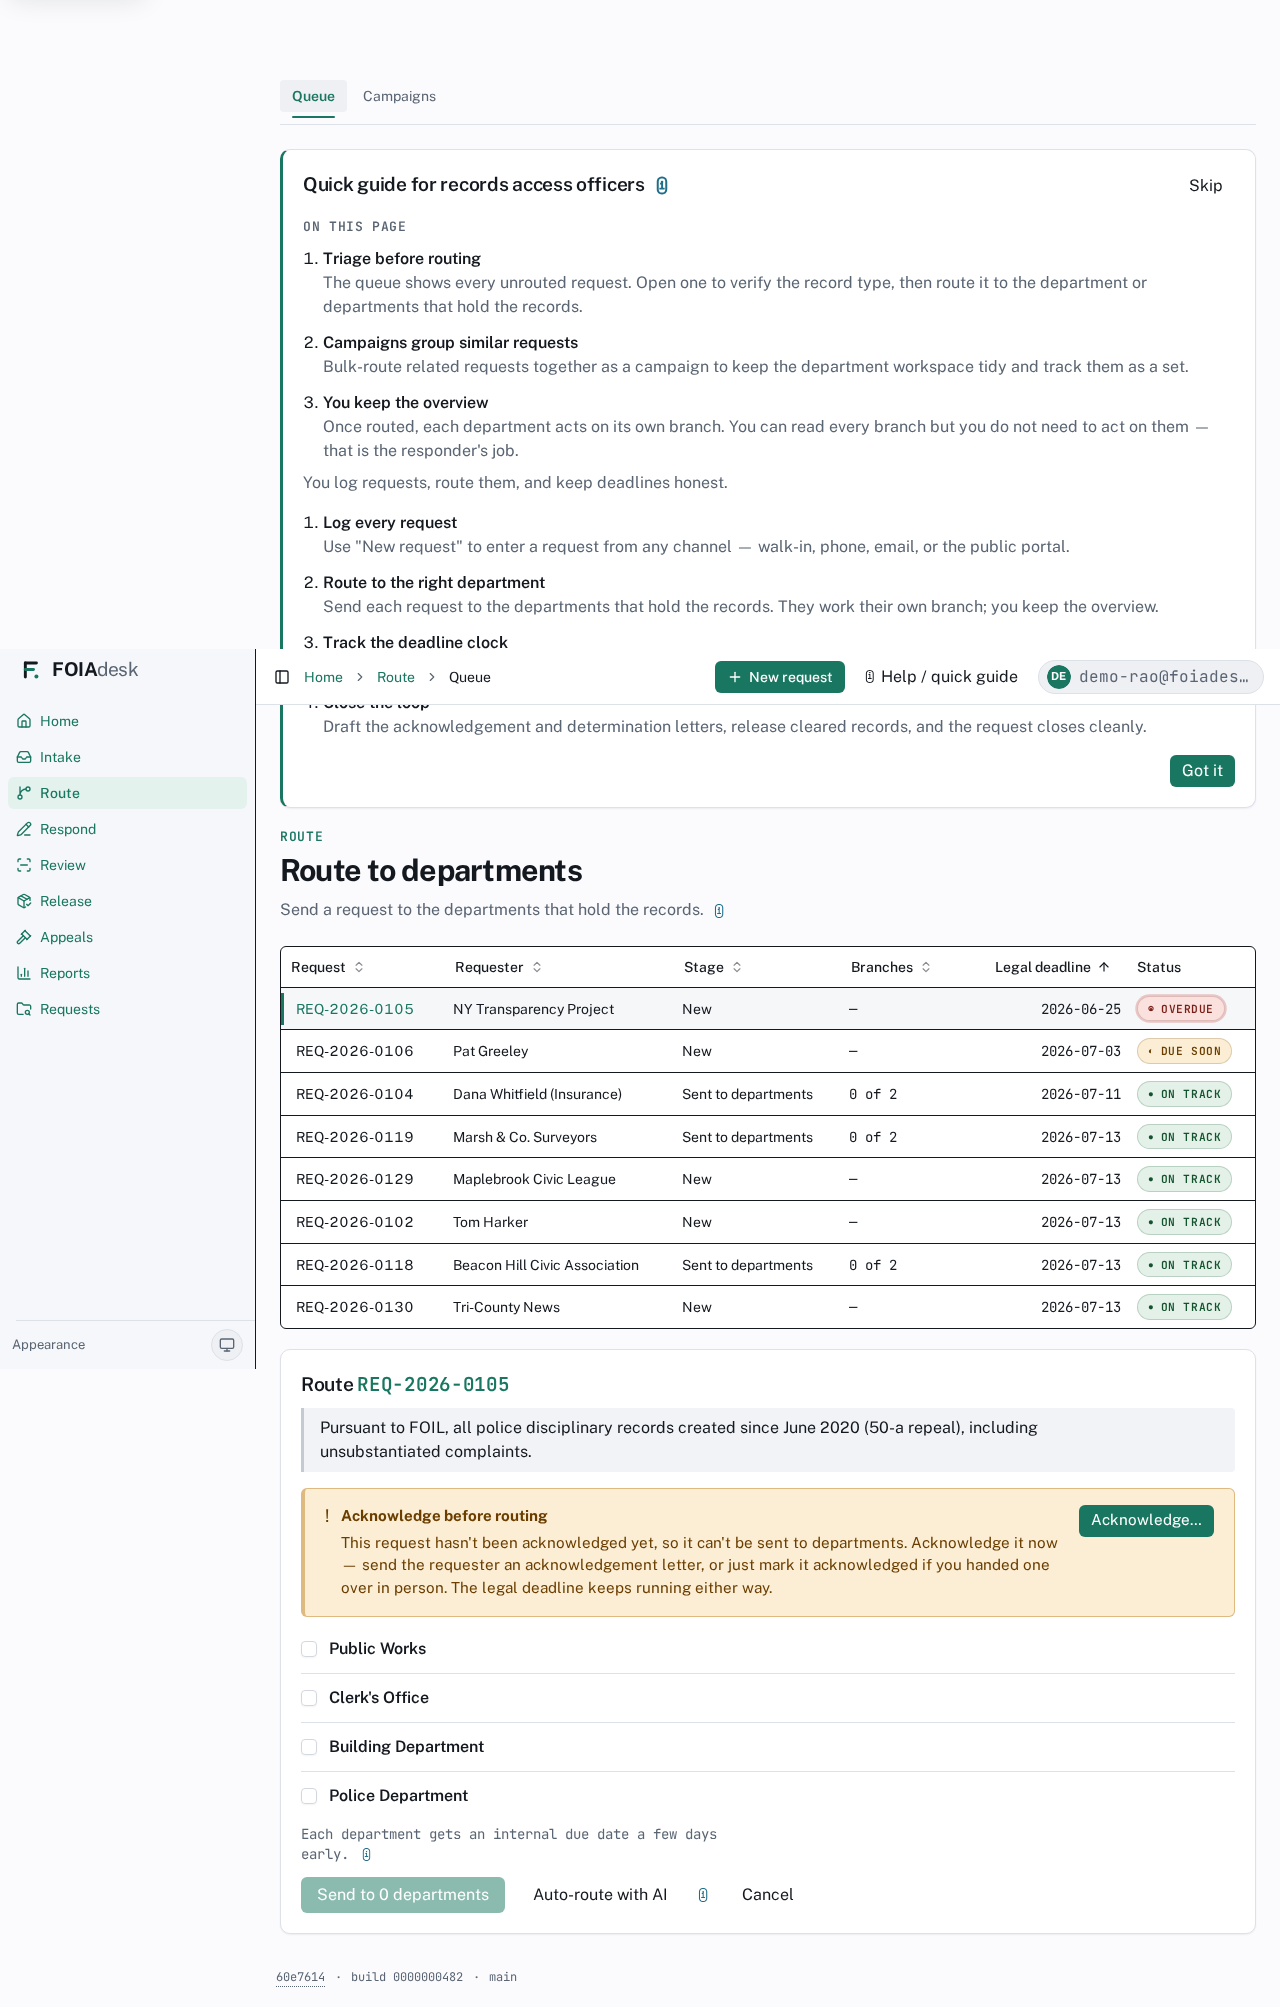The height and width of the screenshot is (2007, 1280).
Task: Select the Tom Harker row
Action: (x=767, y=1222)
